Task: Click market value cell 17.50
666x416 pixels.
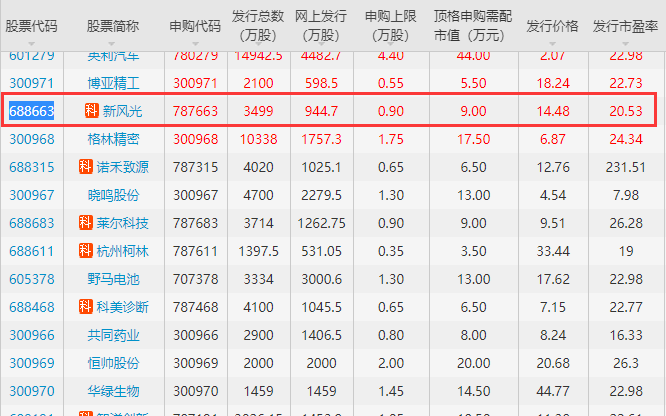Action: [474, 139]
